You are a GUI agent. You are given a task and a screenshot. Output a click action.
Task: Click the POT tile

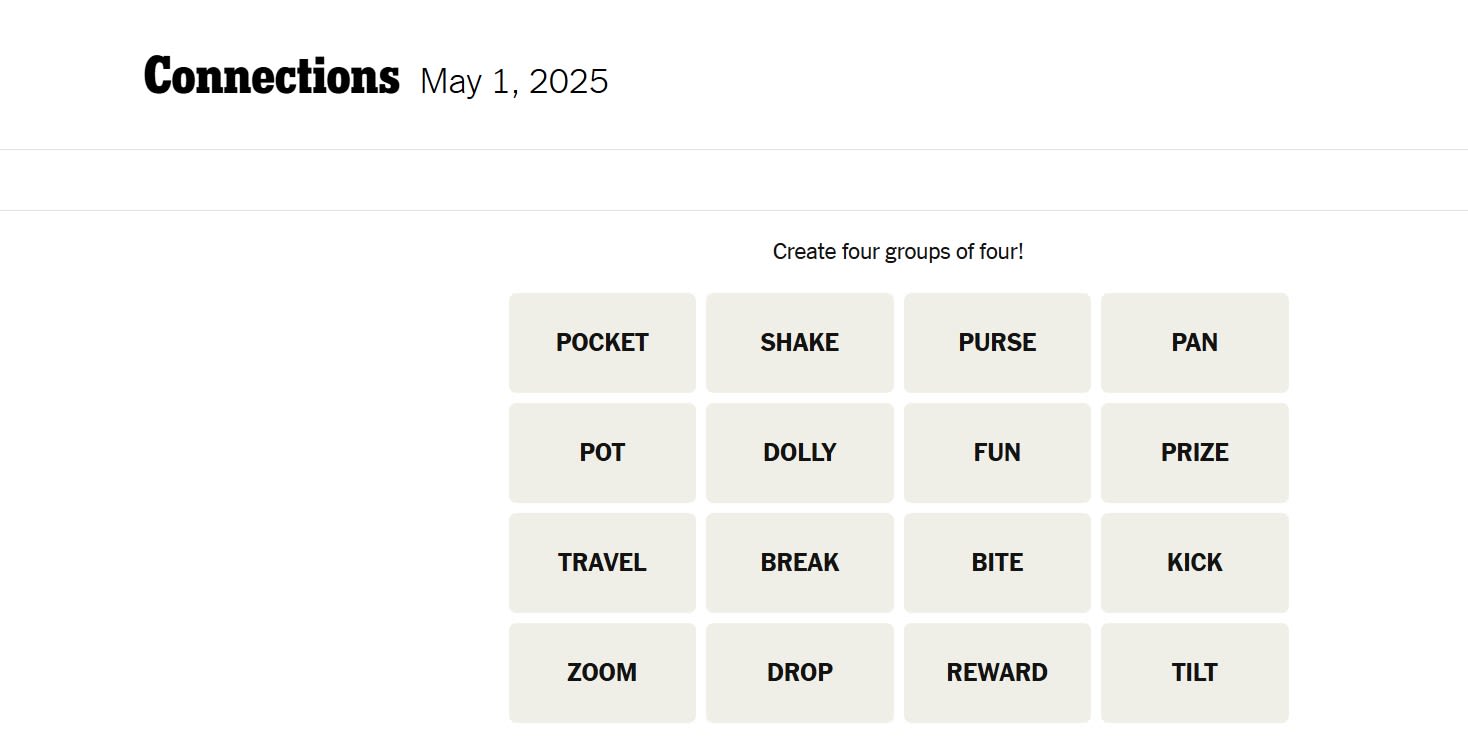click(x=601, y=452)
